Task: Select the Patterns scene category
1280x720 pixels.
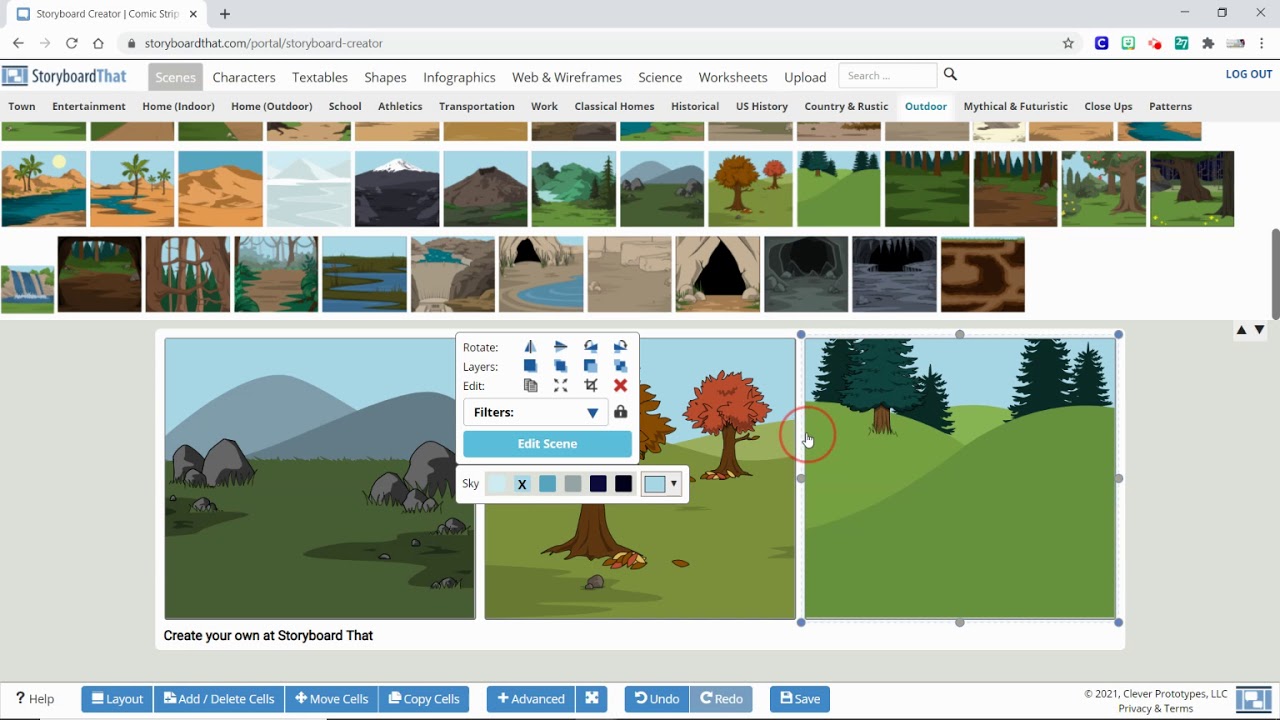Action: [x=1170, y=106]
